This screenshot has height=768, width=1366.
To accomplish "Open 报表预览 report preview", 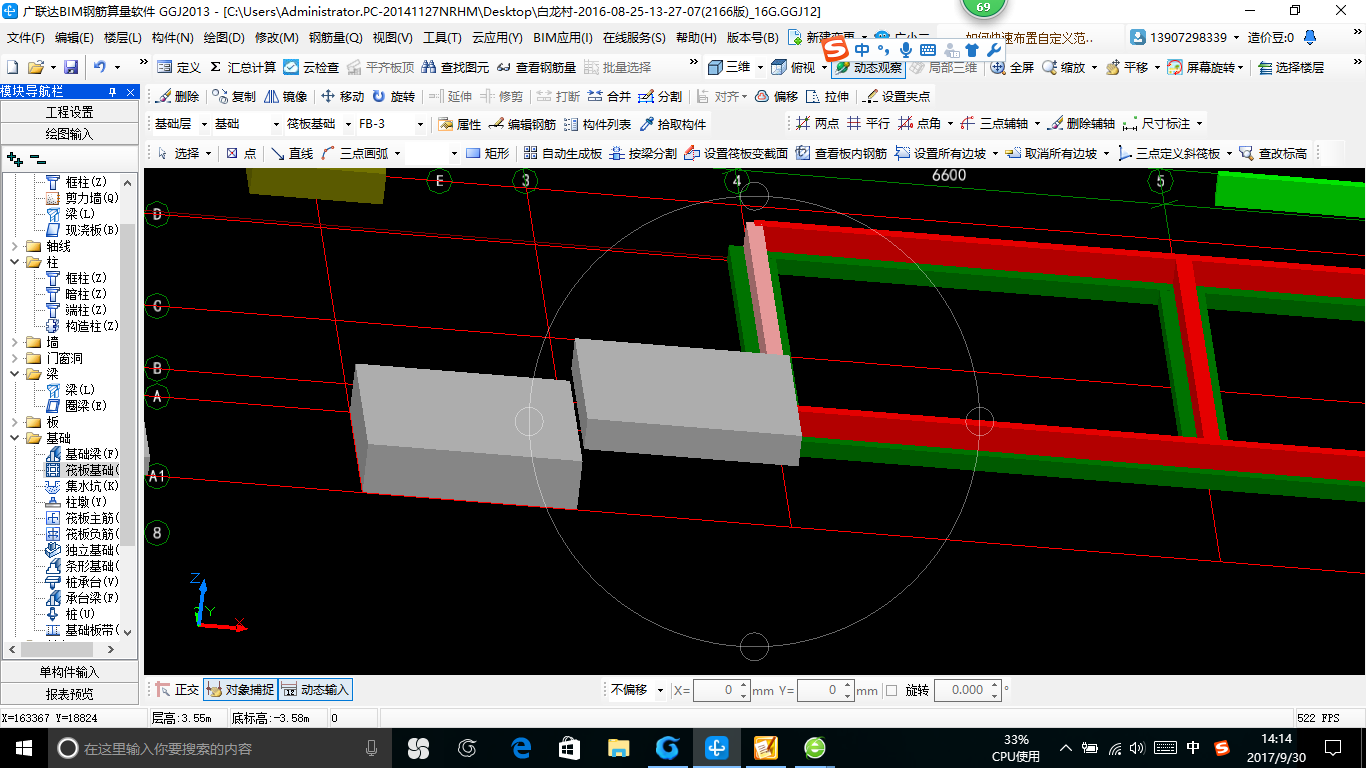I will pyautogui.click(x=70, y=693).
